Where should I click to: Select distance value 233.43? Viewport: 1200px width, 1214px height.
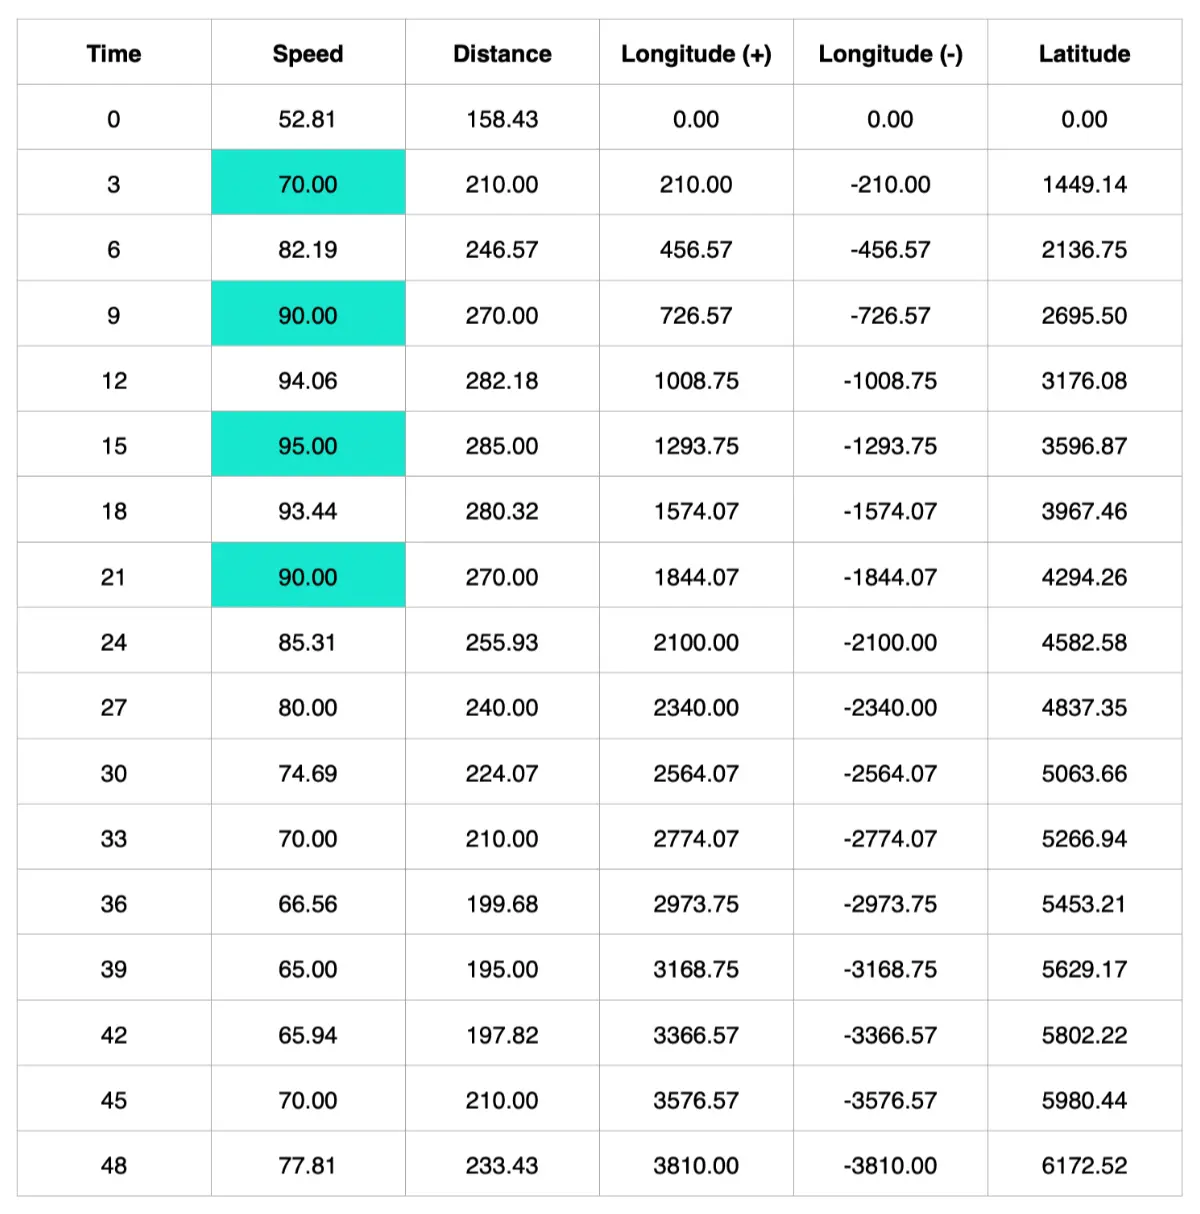tap(502, 1165)
